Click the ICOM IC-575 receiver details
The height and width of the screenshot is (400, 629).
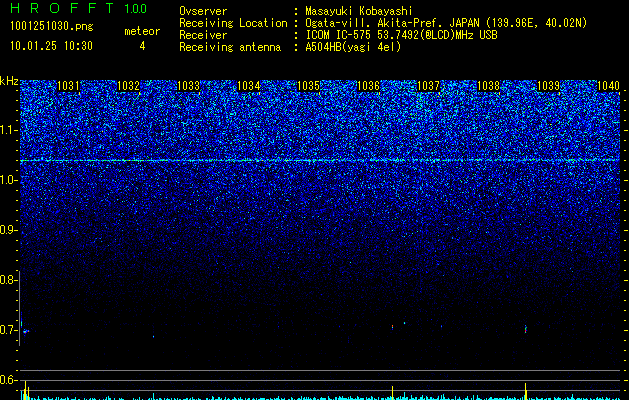pyautogui.click(x=401, y=35)
